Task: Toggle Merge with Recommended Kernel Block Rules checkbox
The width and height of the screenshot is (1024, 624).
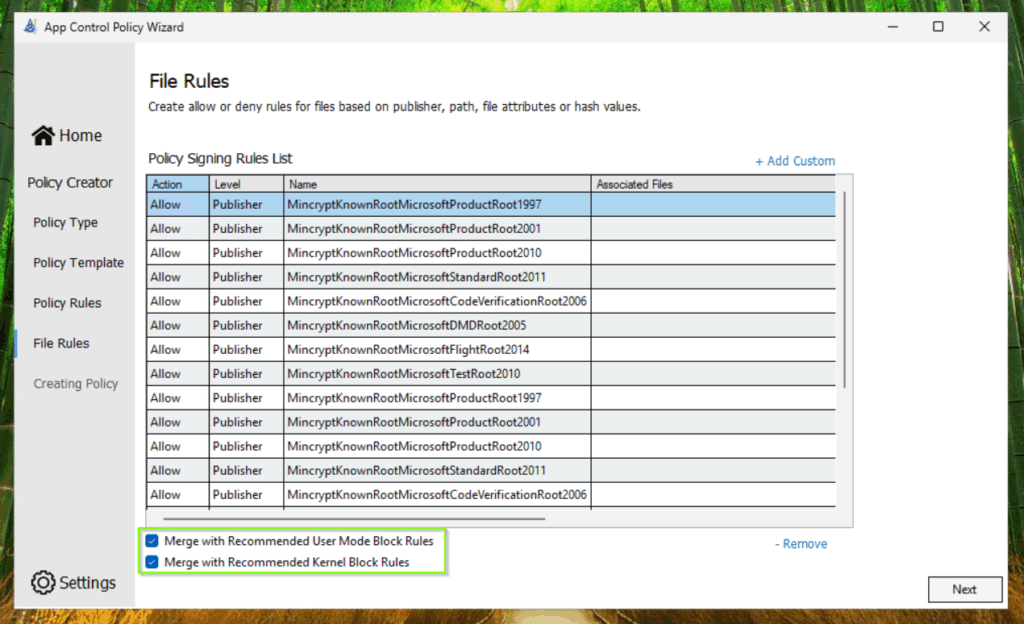Action: click(x=152, y=562)
